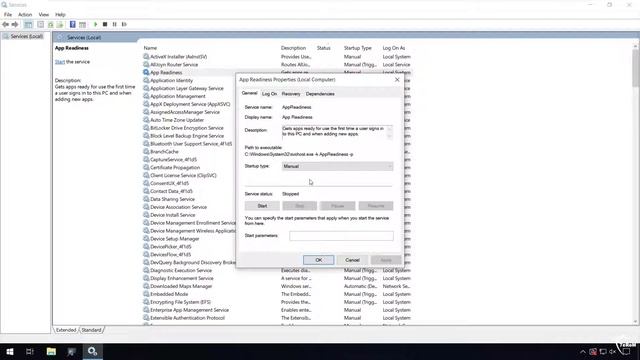Click OK in the Properties dialog
This screenshot has height=360, width=640.
[x=319, y=260]
